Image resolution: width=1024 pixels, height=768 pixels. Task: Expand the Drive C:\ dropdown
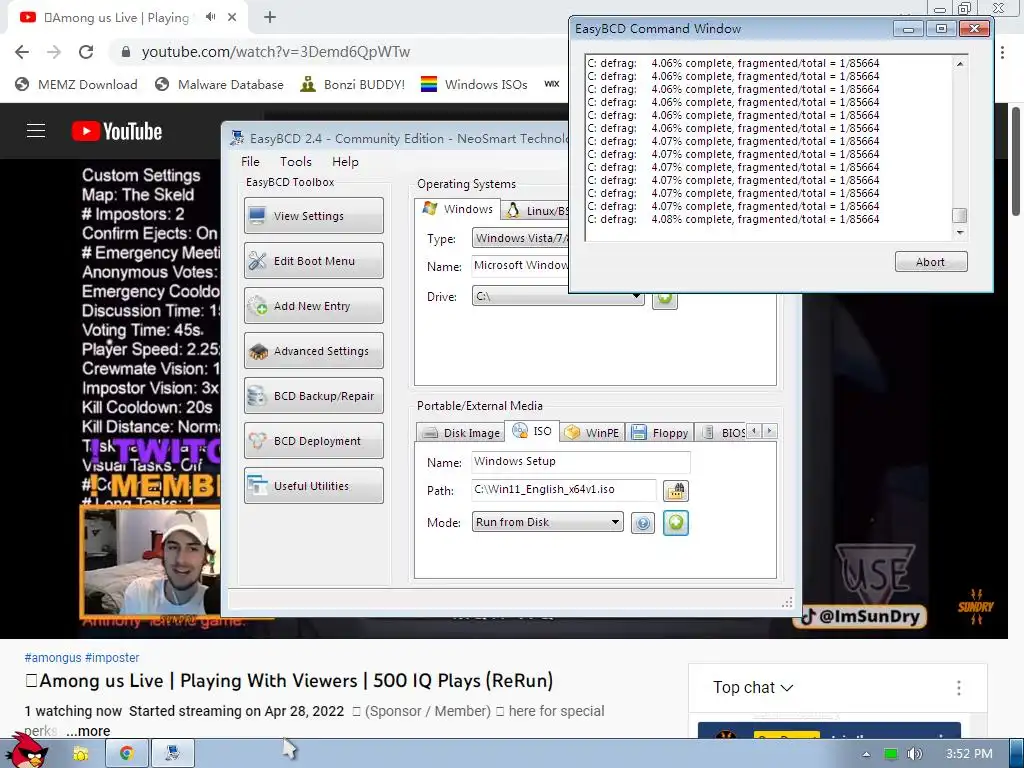(x=558, y=296)
